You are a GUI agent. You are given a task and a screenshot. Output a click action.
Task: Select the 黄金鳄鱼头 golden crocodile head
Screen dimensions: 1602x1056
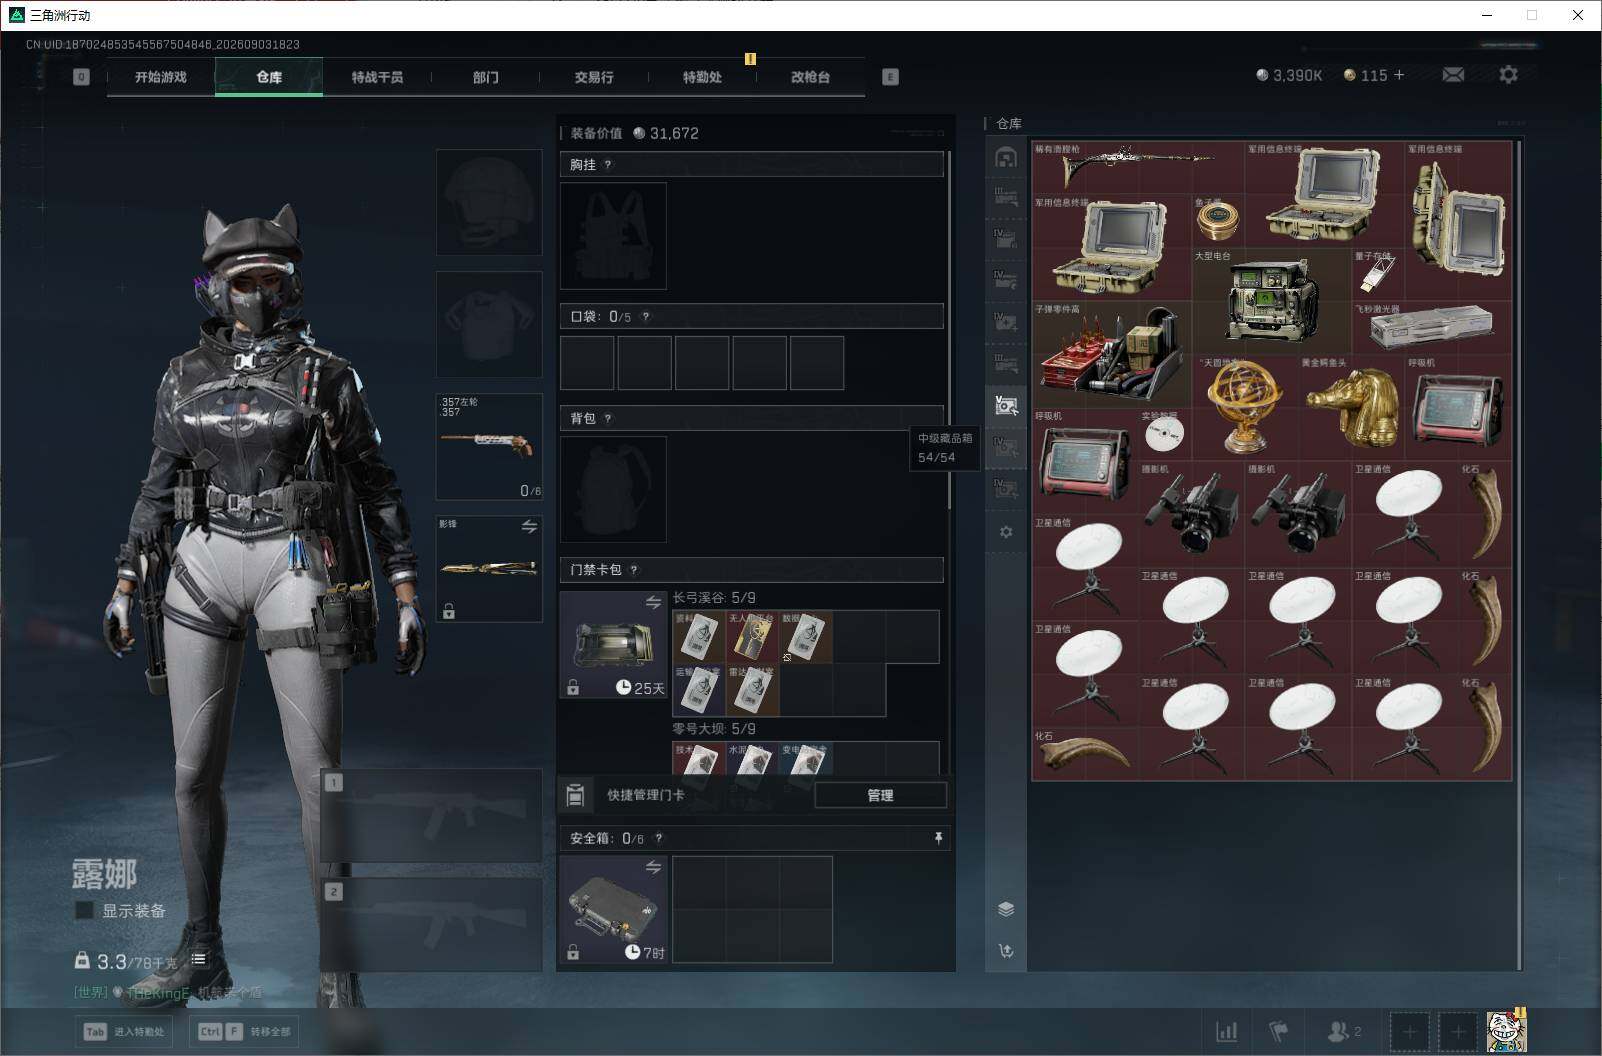pos(1350,407)
